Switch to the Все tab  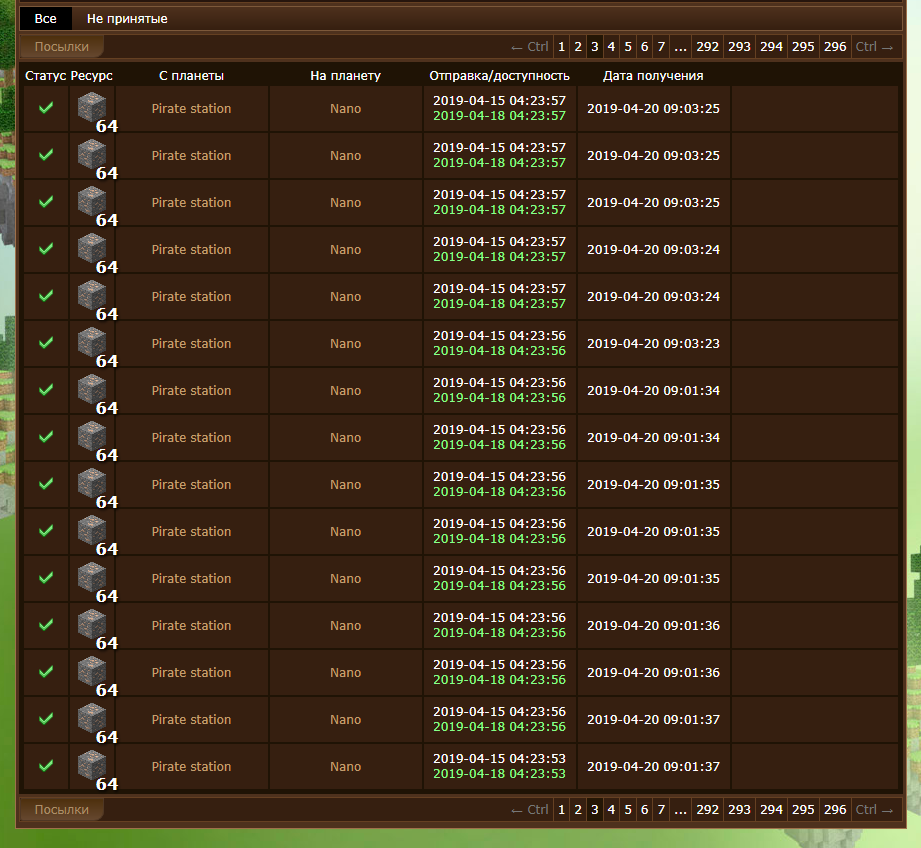tap(46, 19)
